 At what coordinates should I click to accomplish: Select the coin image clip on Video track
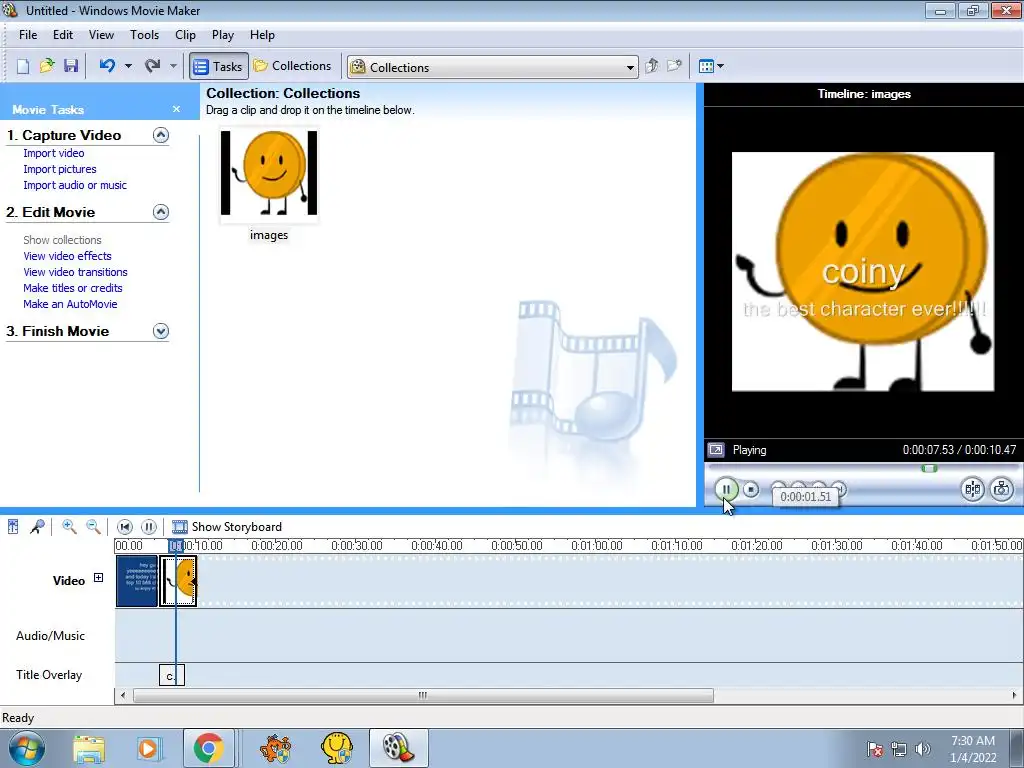click(x=178, y=581)
